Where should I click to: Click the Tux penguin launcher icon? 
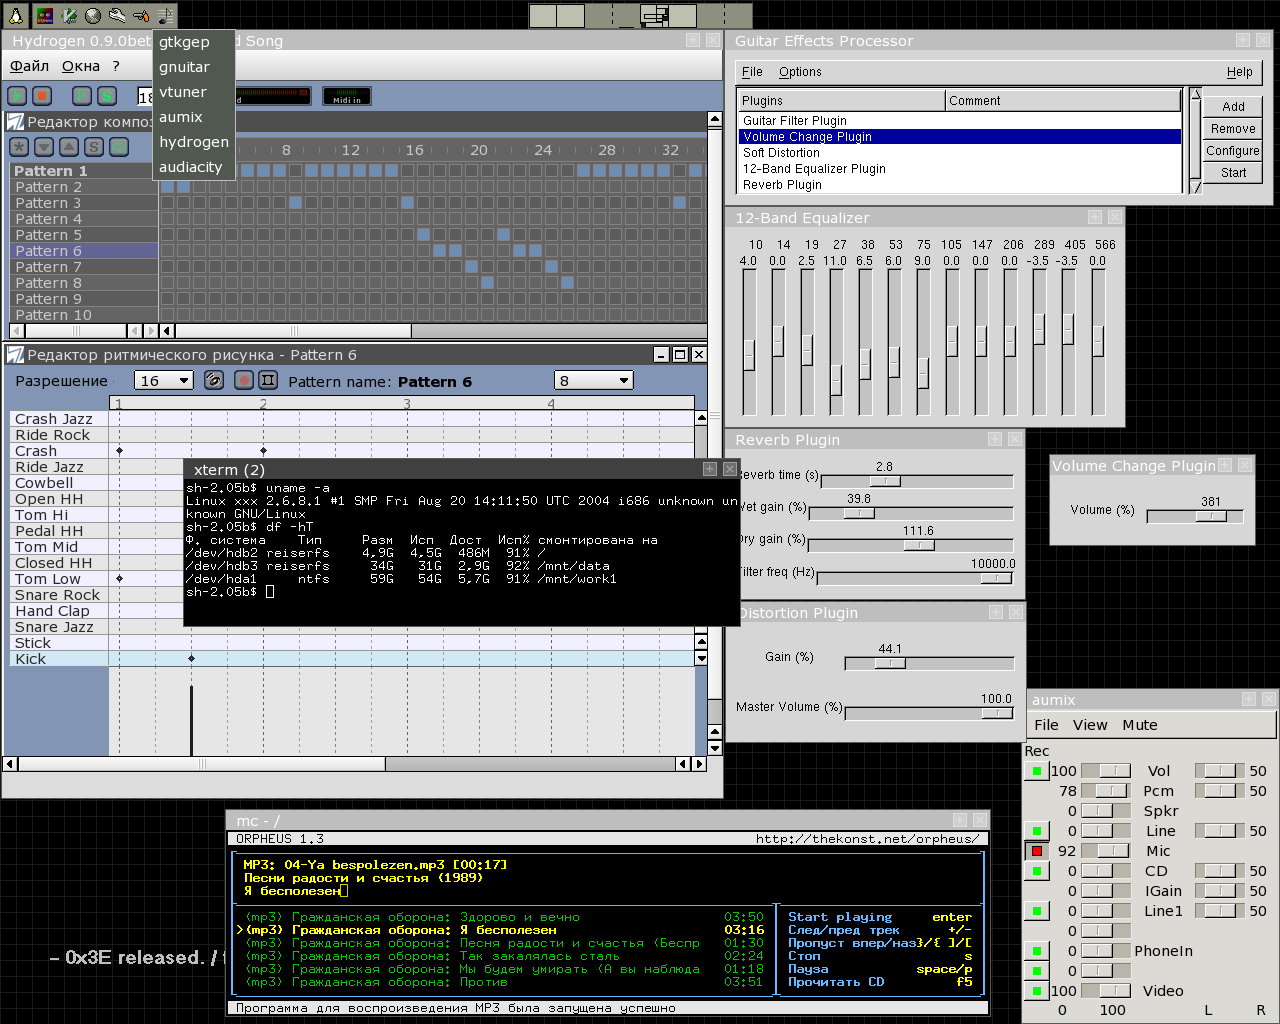[x=16, y=15]
